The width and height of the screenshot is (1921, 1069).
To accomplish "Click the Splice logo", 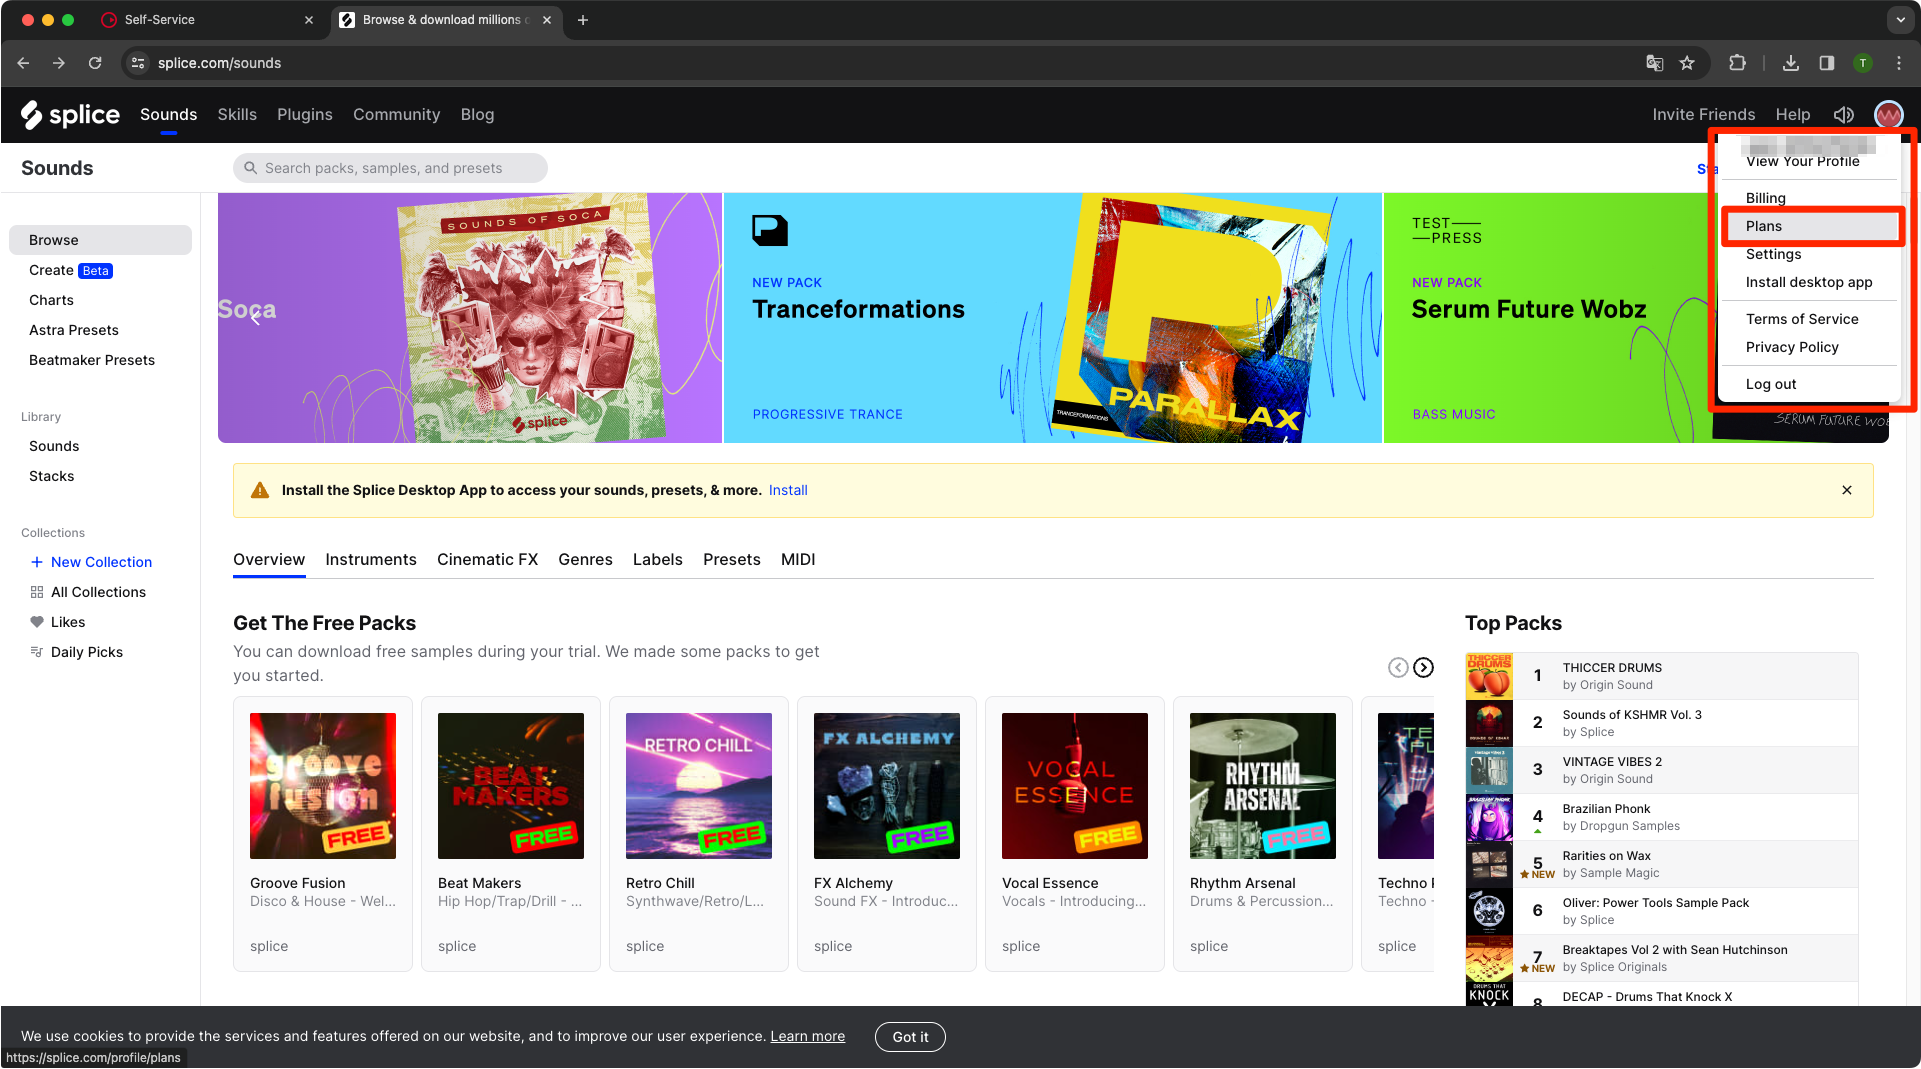I will 70,115.
